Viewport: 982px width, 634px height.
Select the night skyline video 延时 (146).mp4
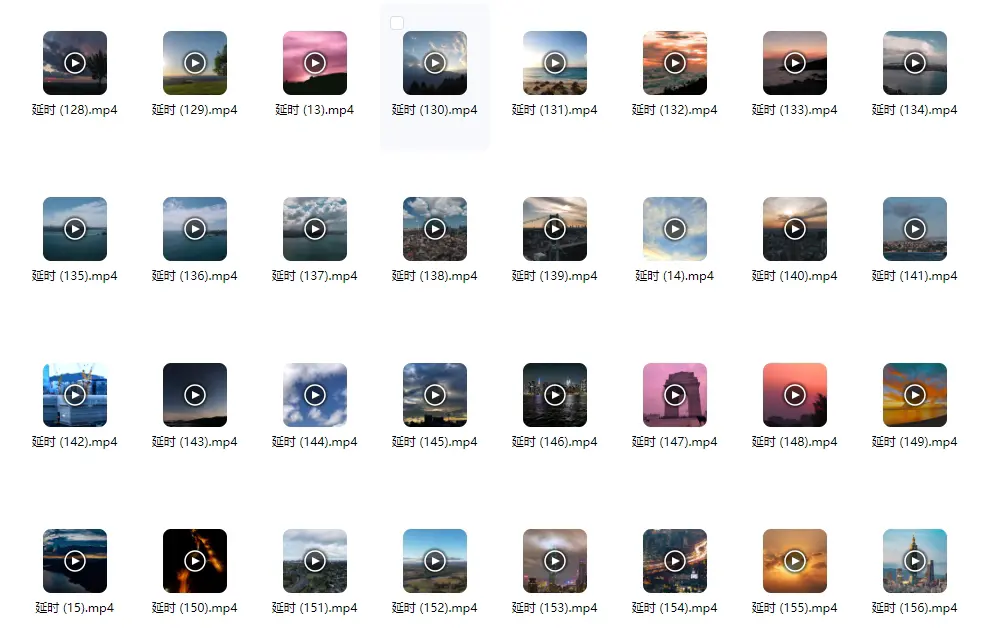pos(555,395)
